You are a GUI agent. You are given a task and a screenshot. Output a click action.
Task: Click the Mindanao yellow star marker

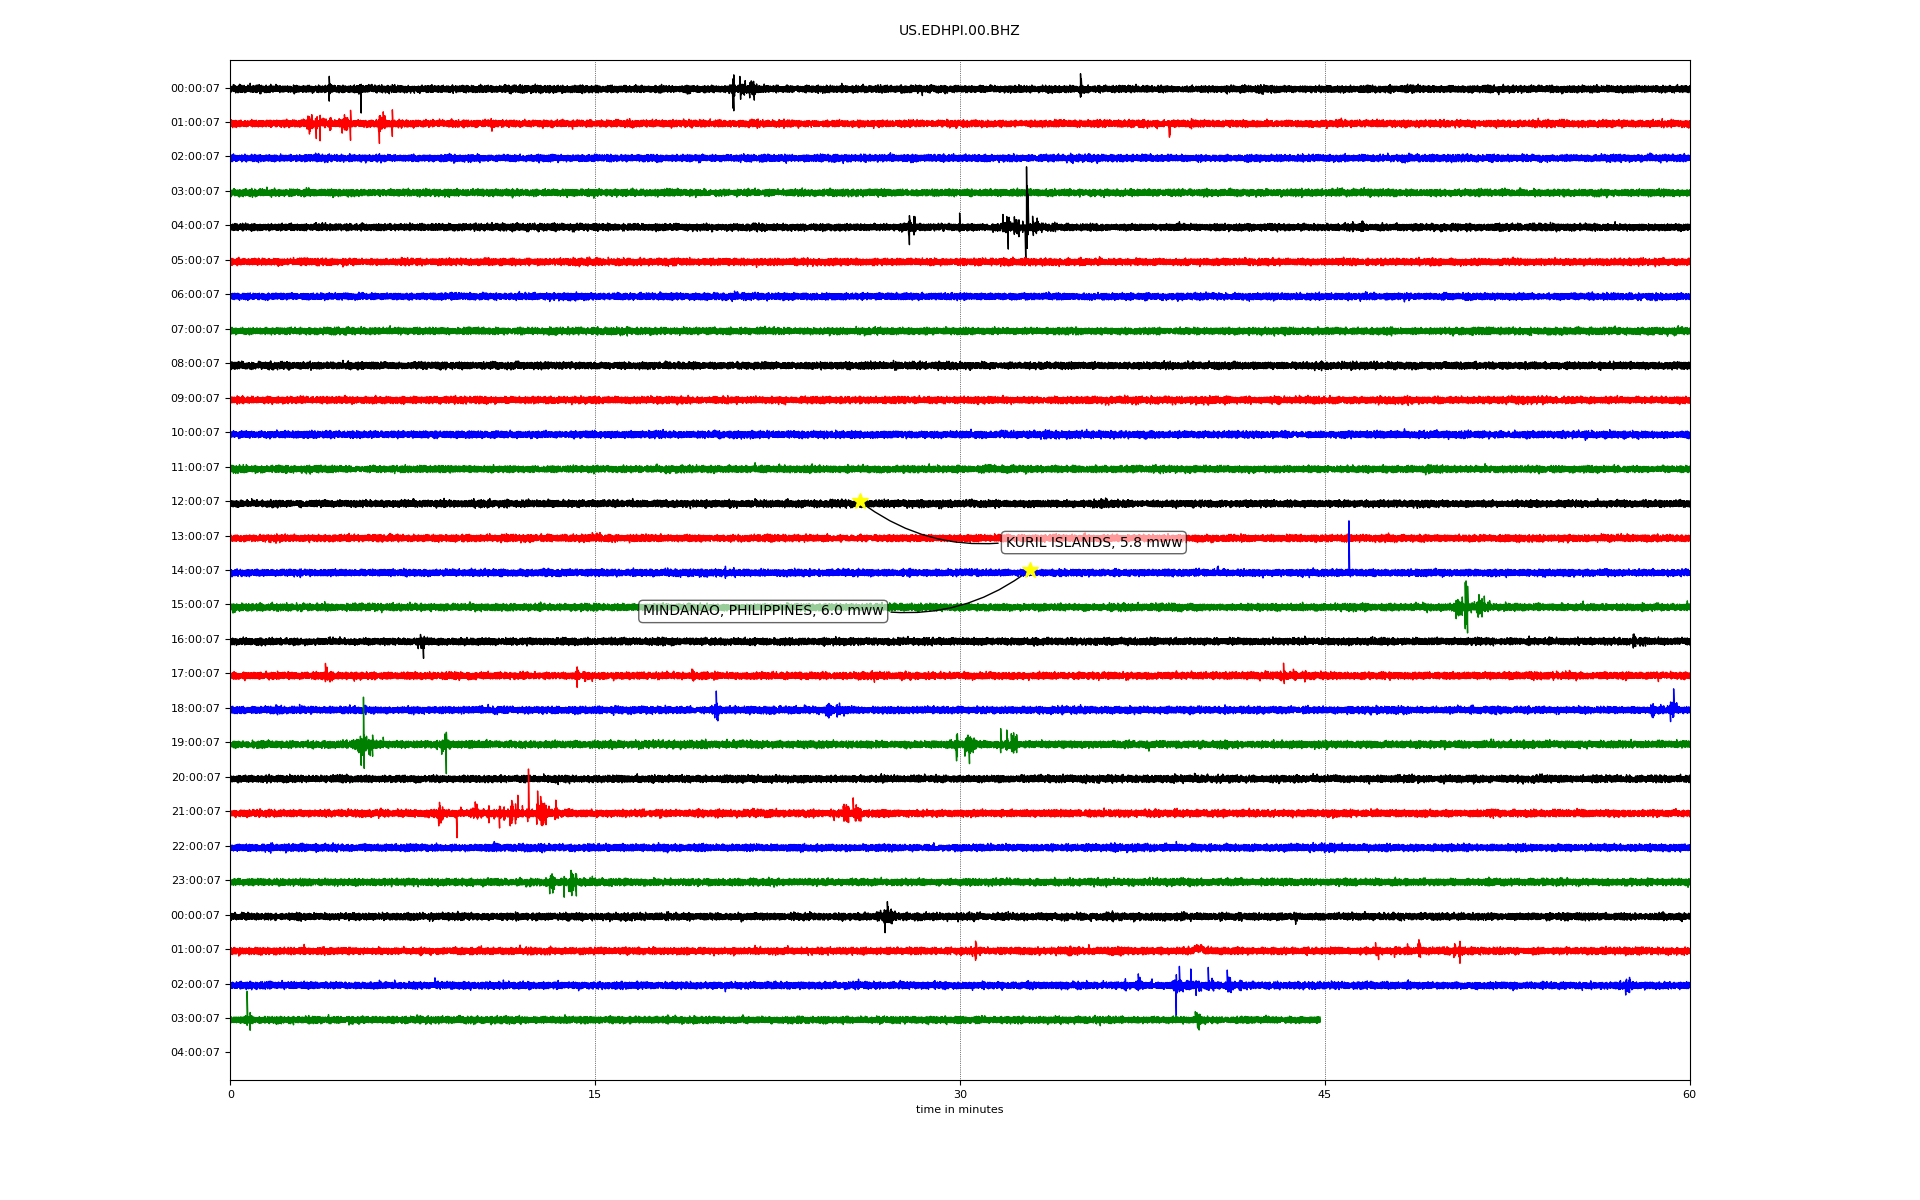pyautogui.click(x=1030, y=570)
